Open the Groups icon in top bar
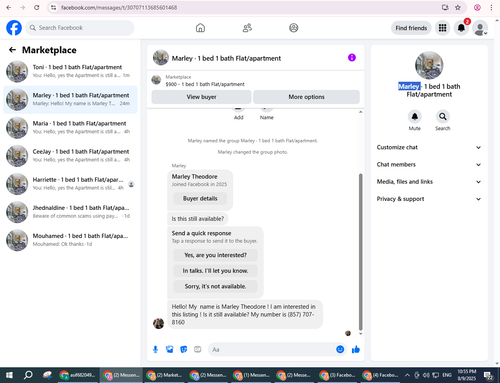500x383 pixels. pyautogui.click(x=294, y=28)
